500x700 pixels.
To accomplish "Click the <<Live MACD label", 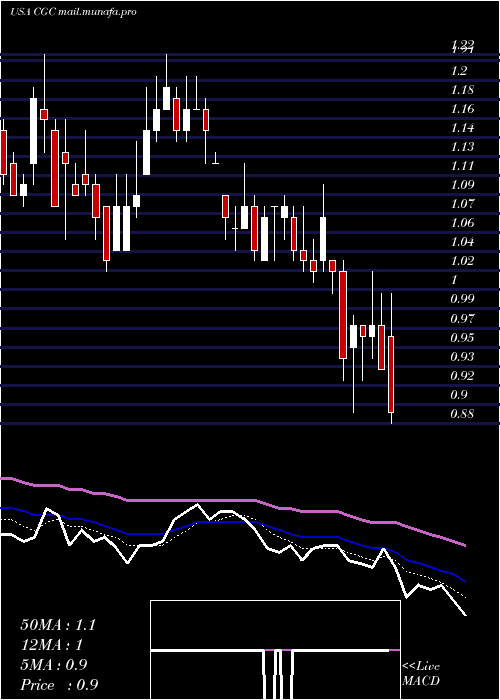I will coord(421,673).
